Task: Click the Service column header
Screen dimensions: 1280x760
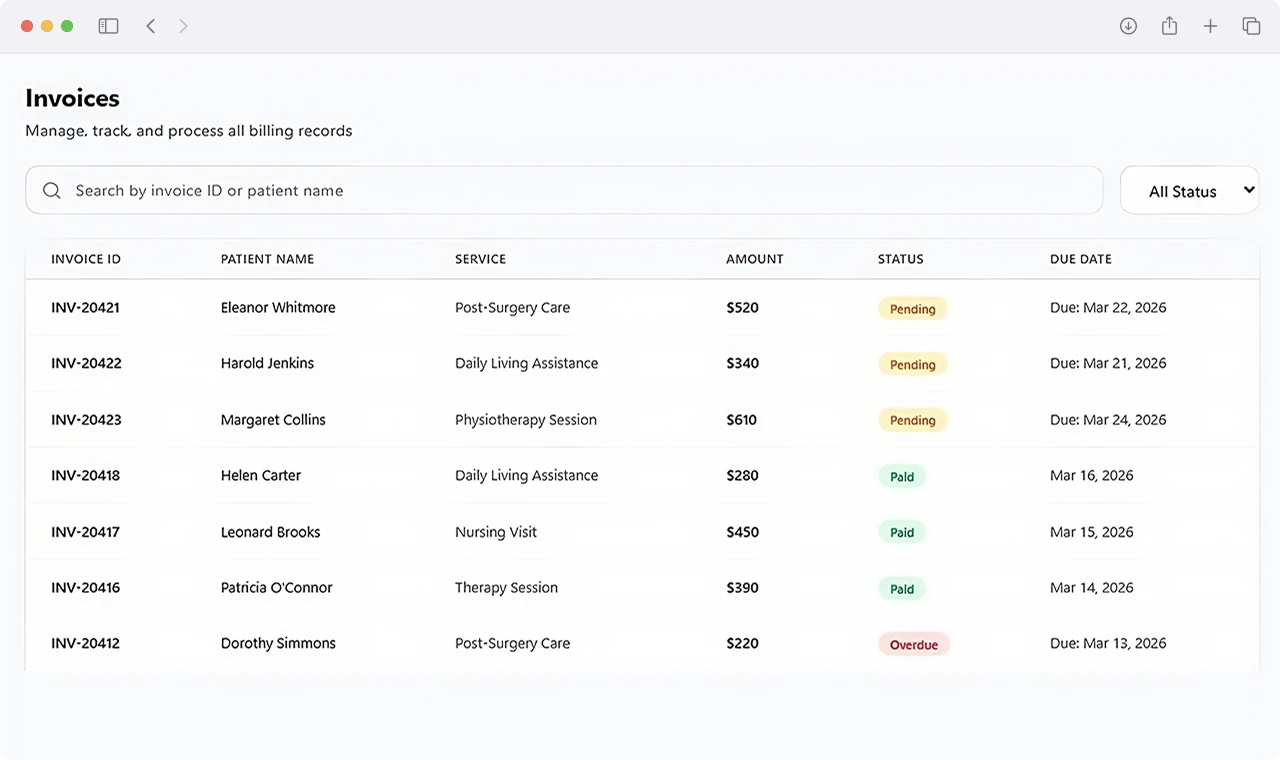Action: point(480,259)
